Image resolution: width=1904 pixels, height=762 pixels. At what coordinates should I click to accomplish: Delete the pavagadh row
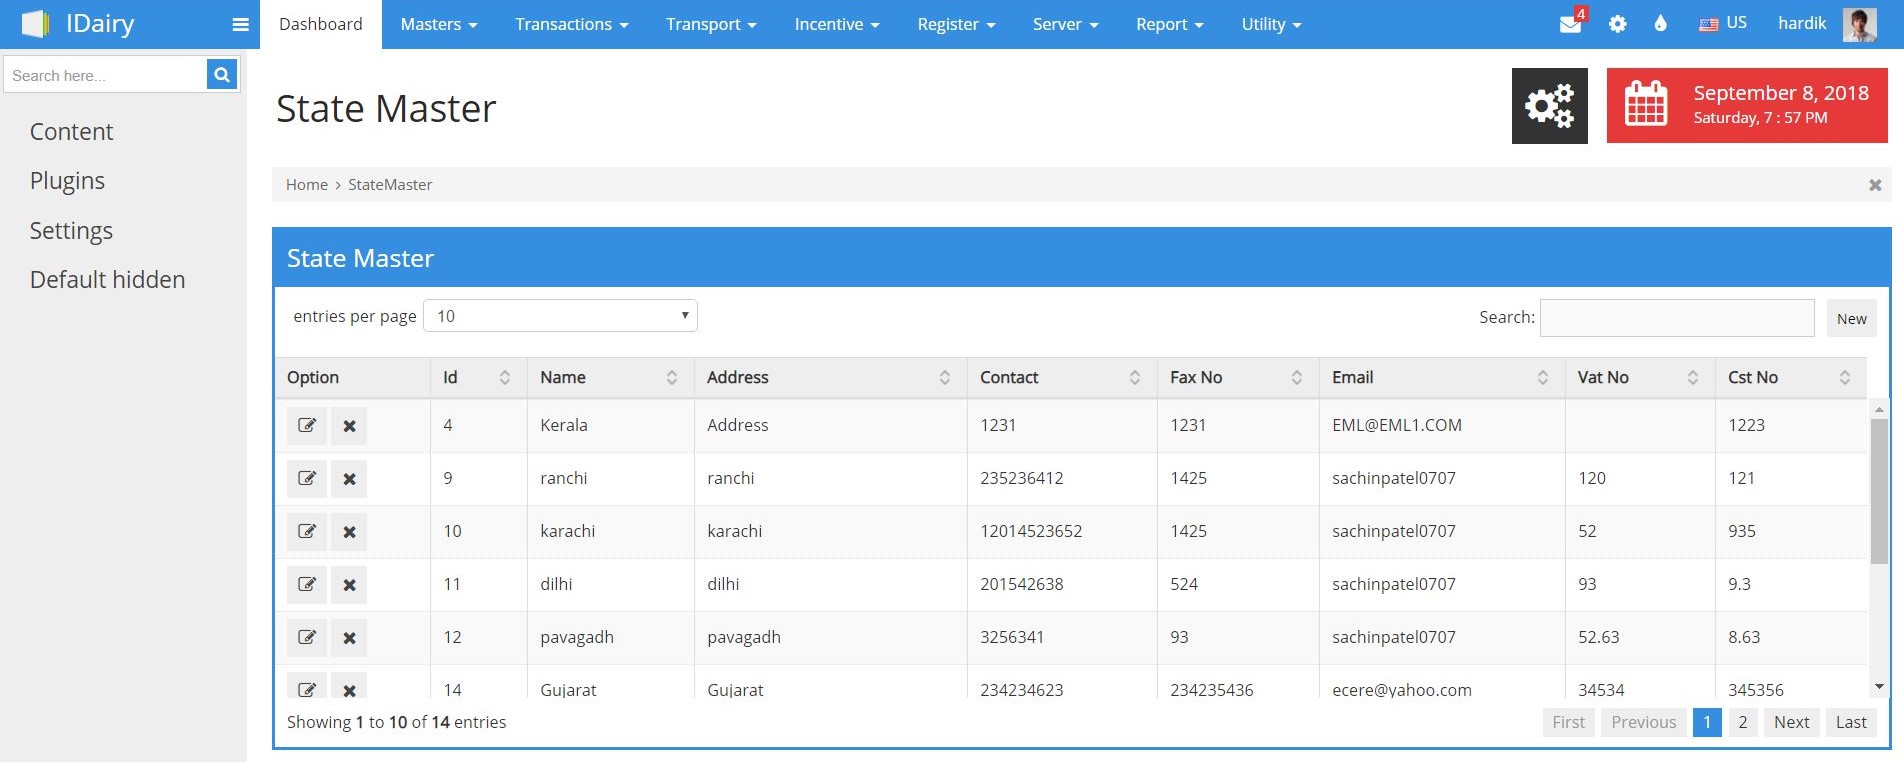(x=349, y=637)
